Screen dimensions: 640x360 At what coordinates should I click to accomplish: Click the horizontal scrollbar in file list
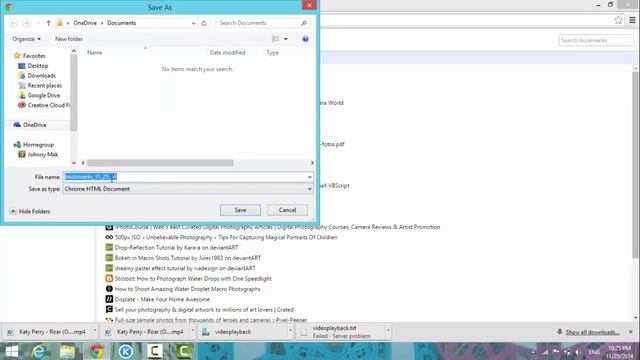160,163
